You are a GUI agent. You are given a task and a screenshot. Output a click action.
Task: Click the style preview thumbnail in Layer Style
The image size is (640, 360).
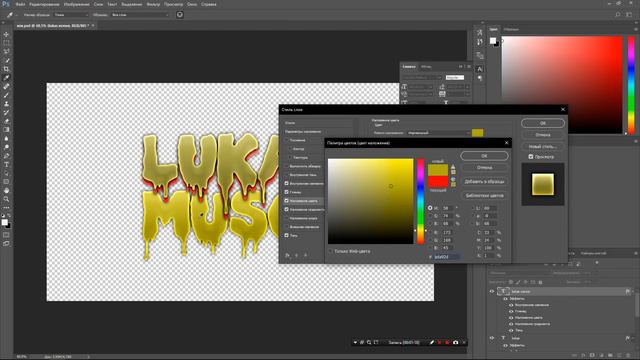click(x=543, y=184)
